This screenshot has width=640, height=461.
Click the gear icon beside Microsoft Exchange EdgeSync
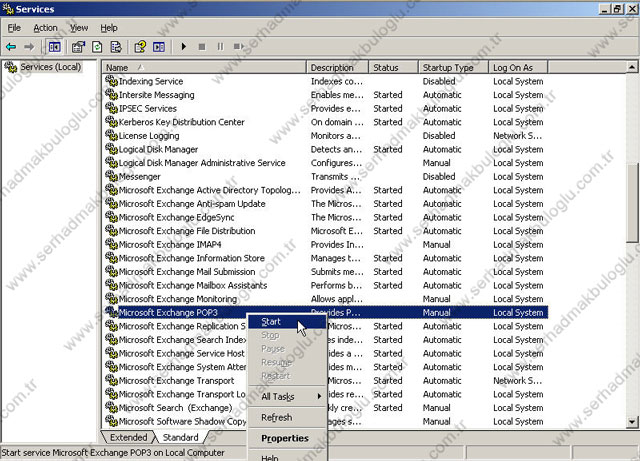[x=111, y=217]
